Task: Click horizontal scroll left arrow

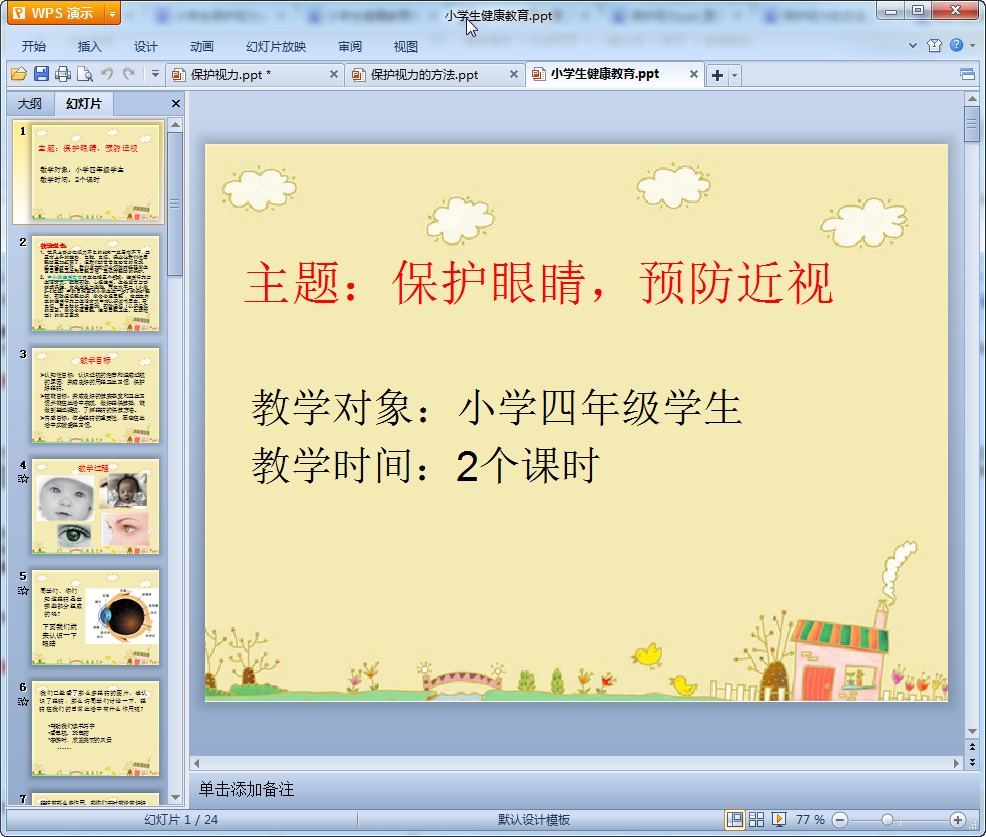Action: pos(197,763)
